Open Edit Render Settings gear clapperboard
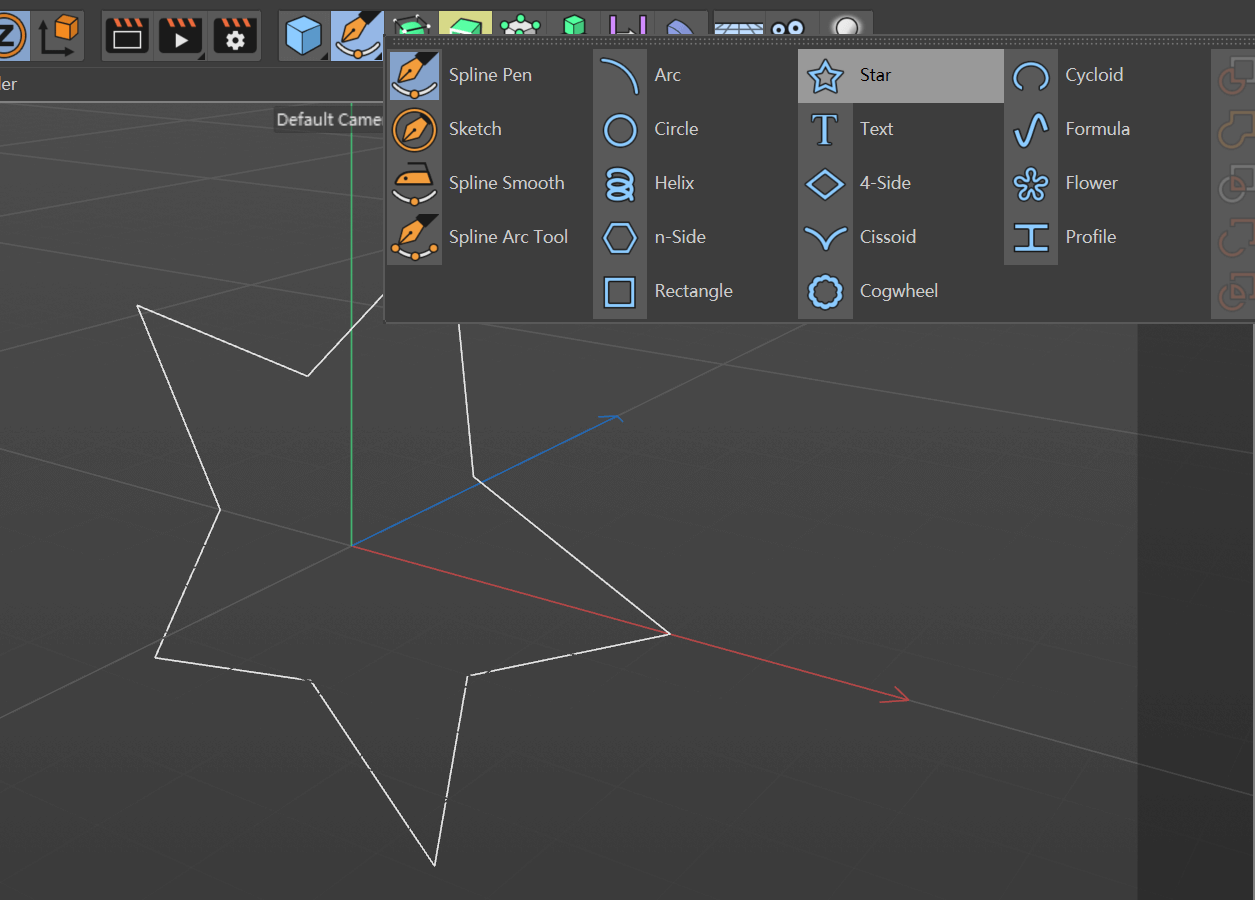This screenshot has height=900, width=1255. click(x=235, y=37)
